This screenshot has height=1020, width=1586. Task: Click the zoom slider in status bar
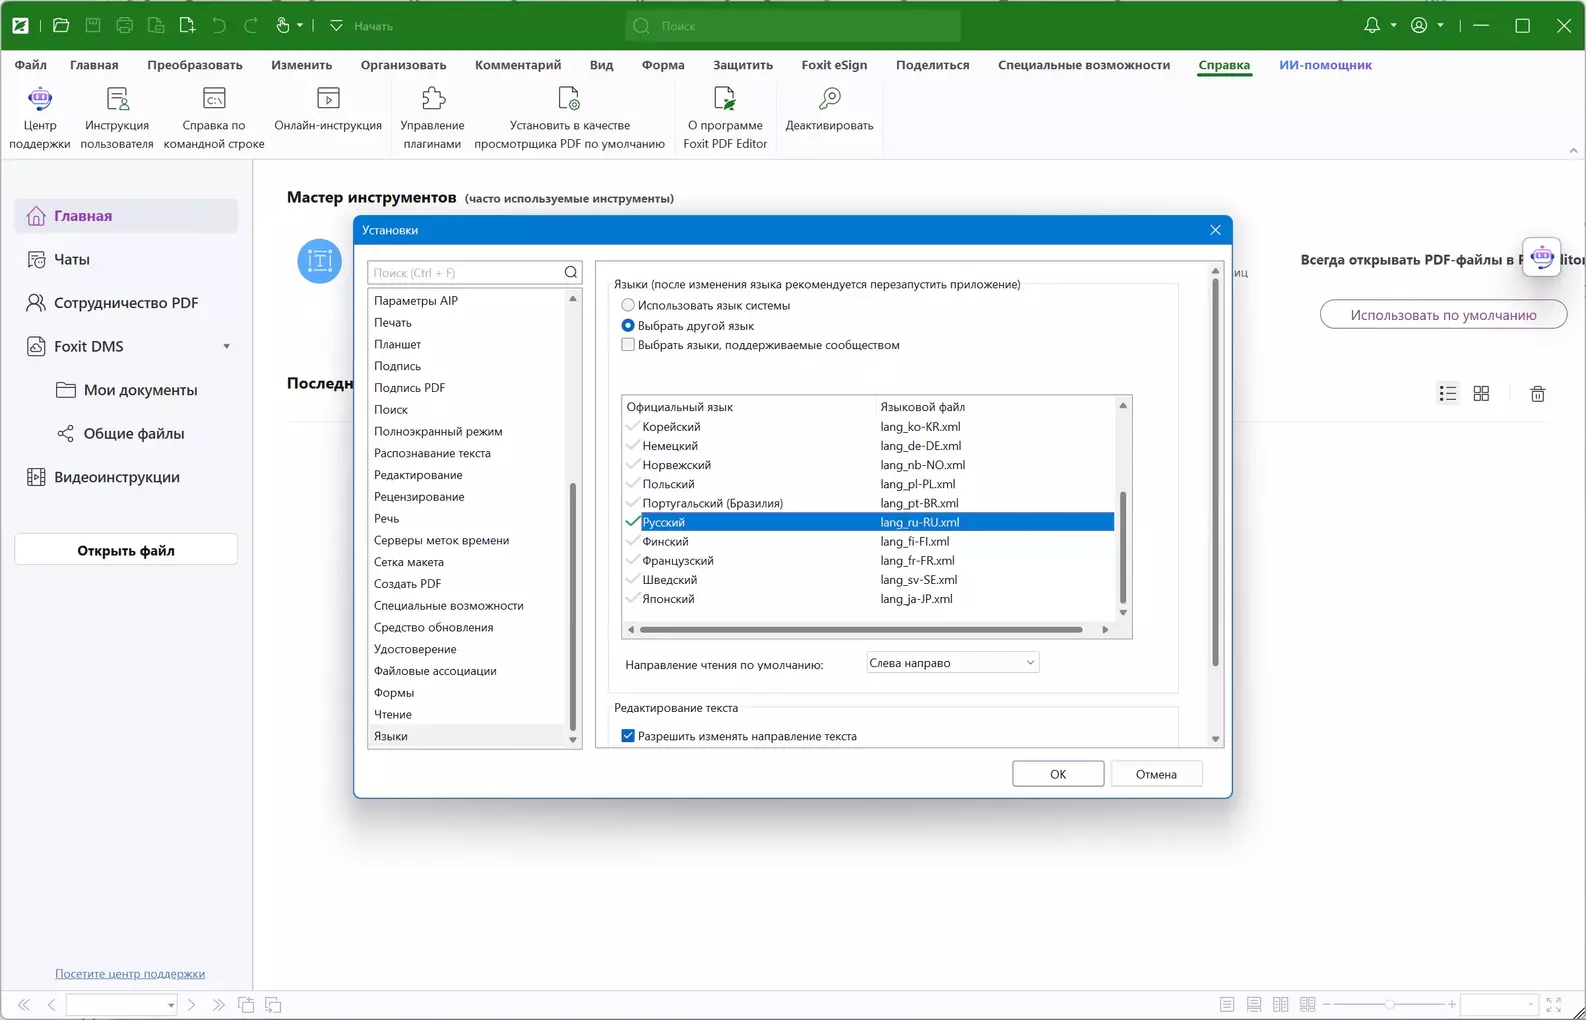pyautogui.click(x=1389, y=1004)
